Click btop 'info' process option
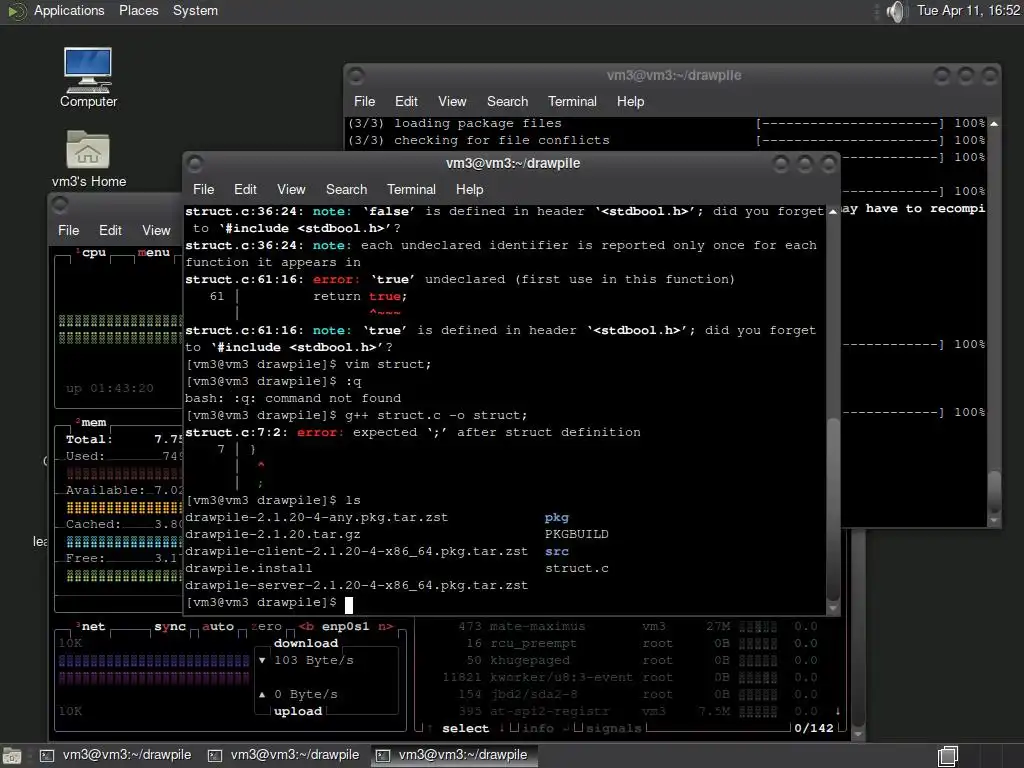1024x768 pixels. (x=537, y=728)
